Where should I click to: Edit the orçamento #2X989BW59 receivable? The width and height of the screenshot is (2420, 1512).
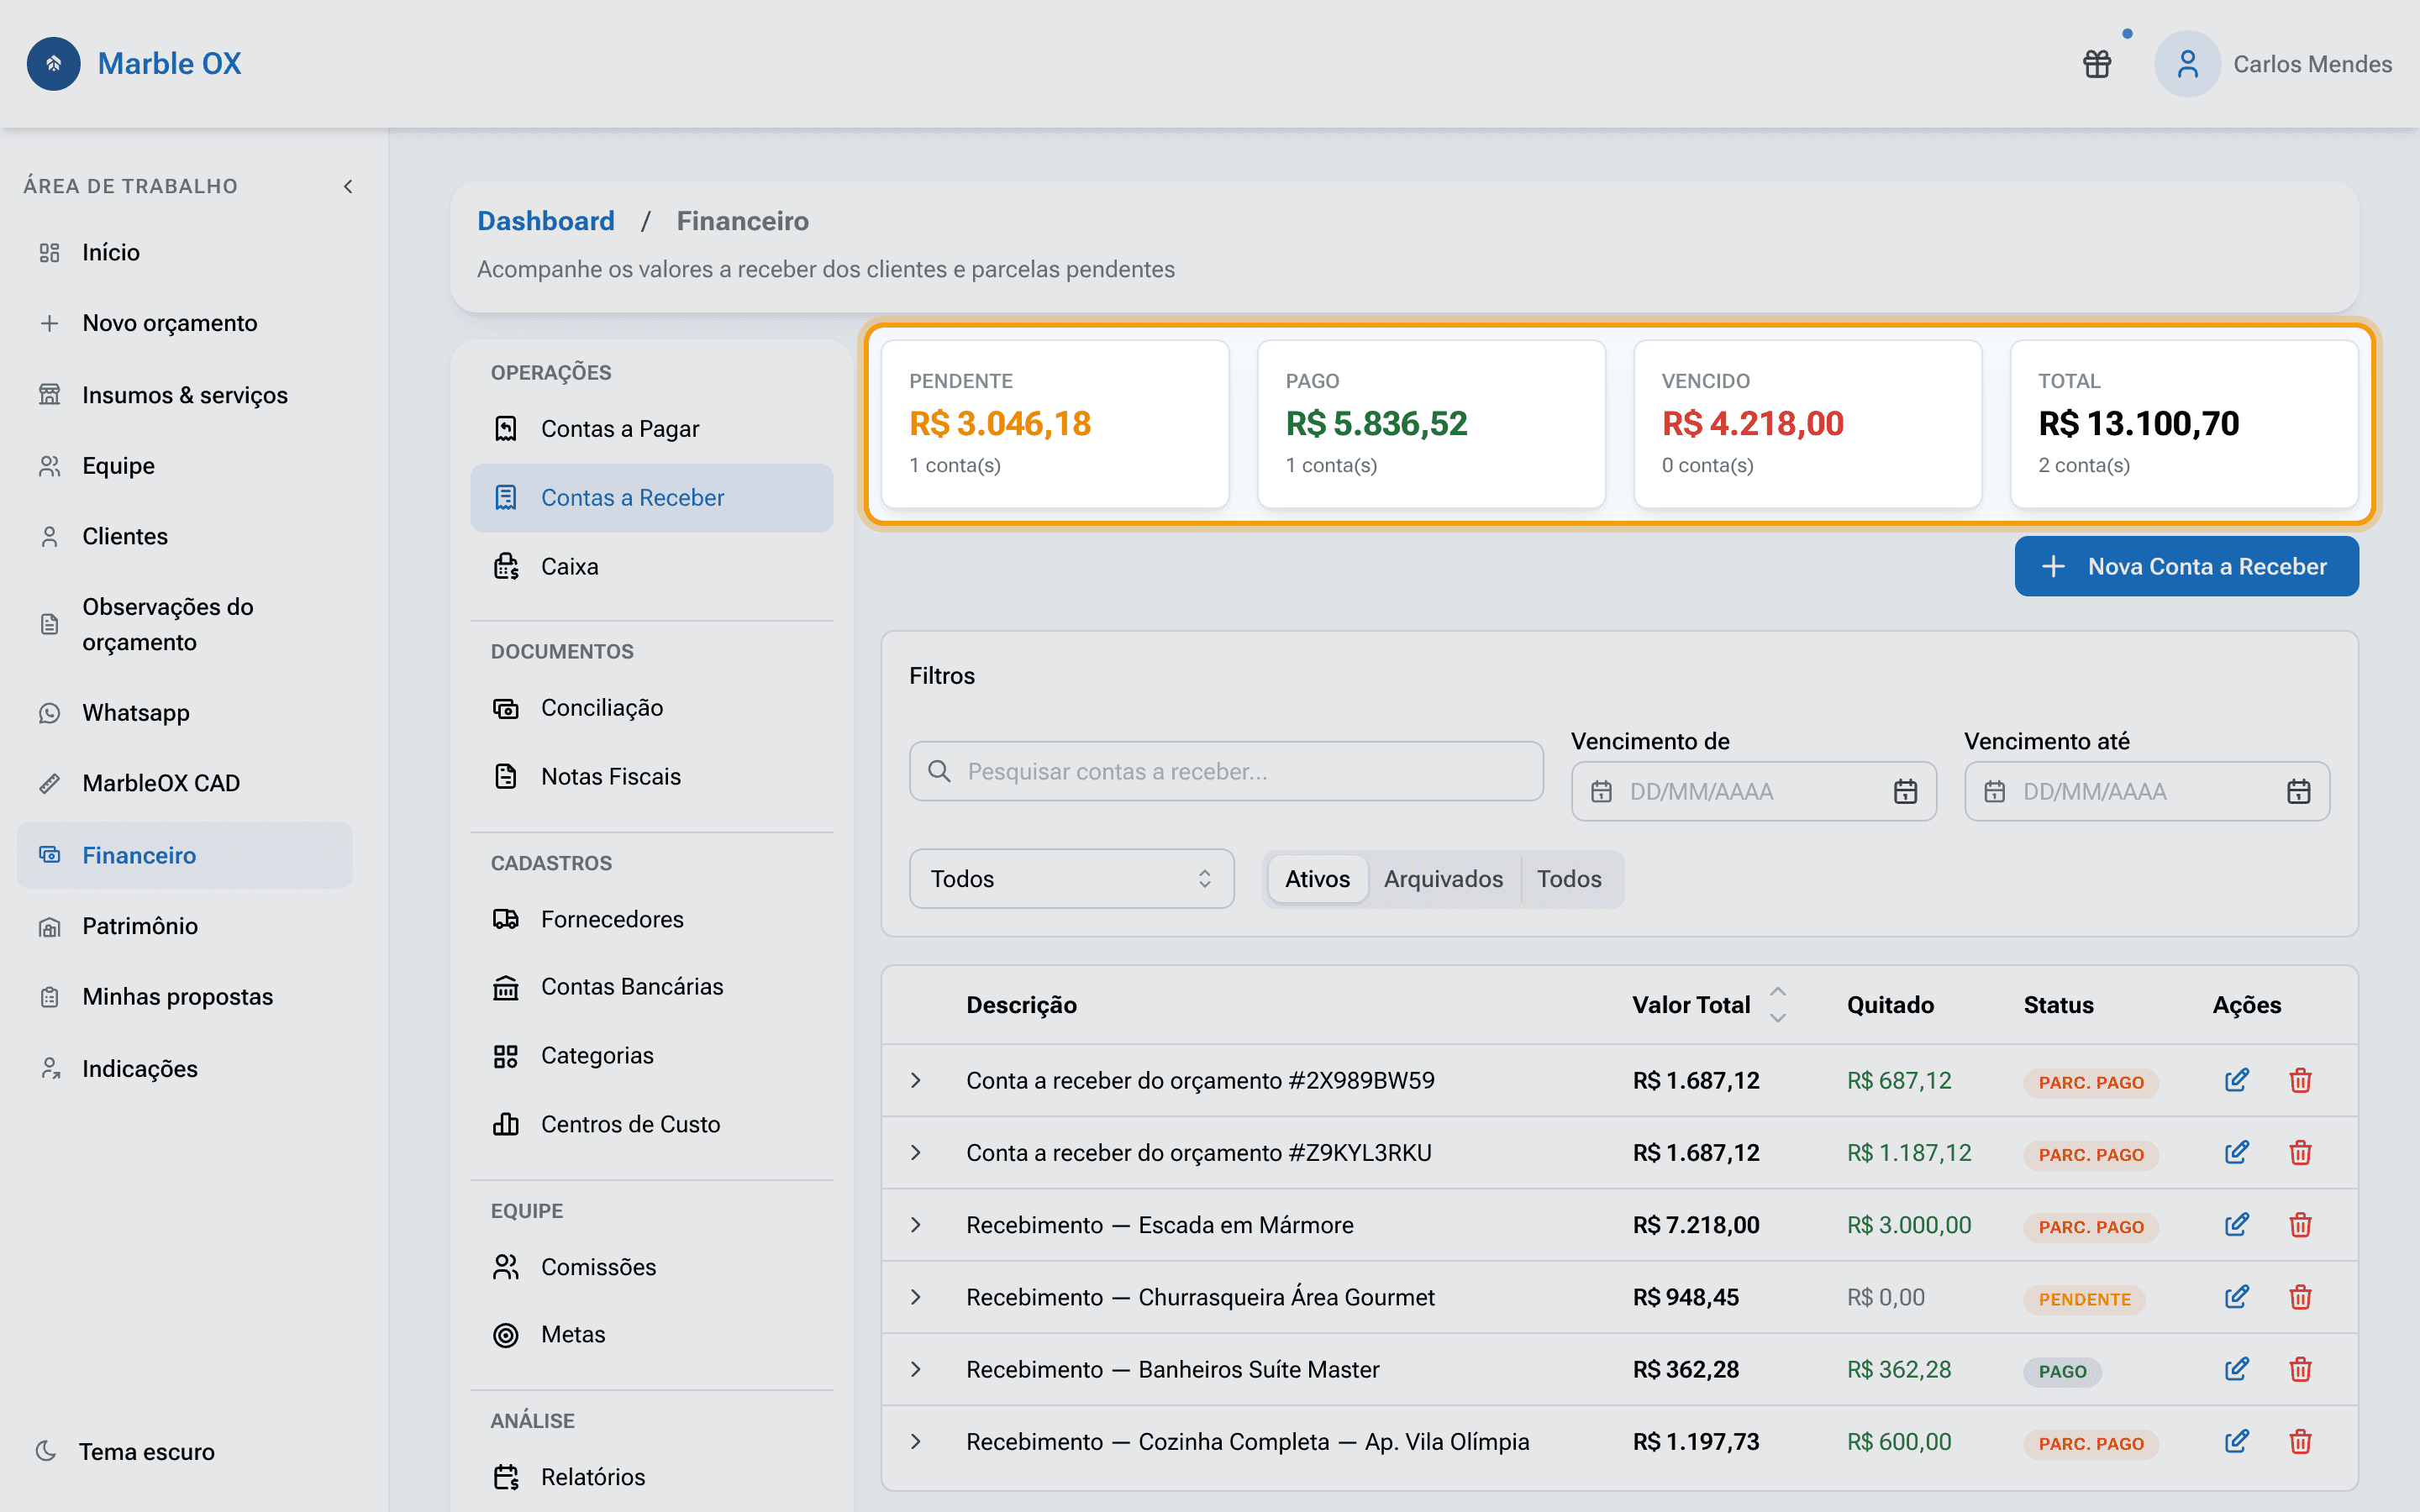2236,1080
